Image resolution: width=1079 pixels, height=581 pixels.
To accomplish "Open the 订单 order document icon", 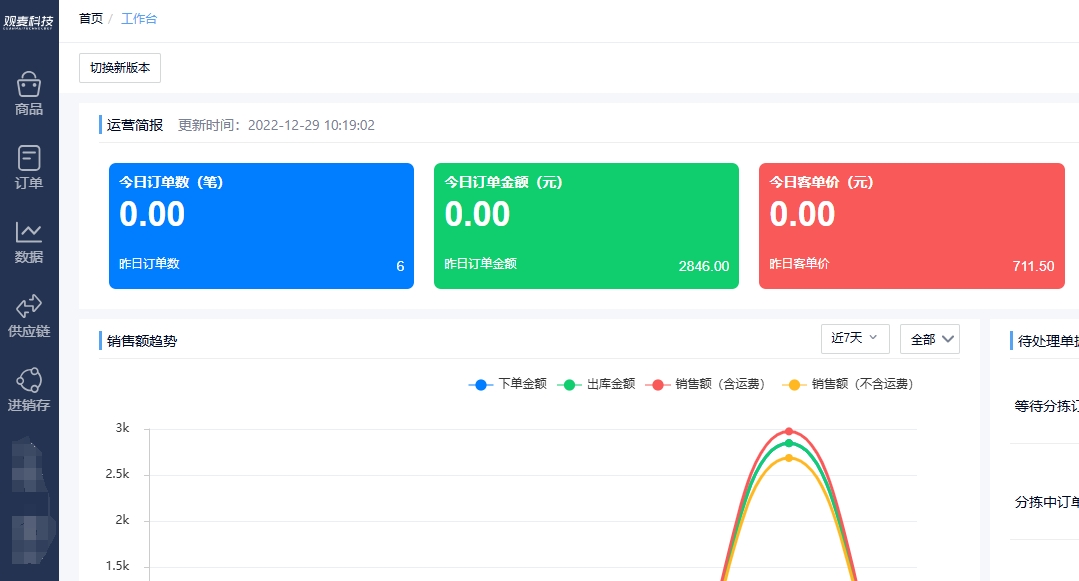I will [x=29, y=158].
